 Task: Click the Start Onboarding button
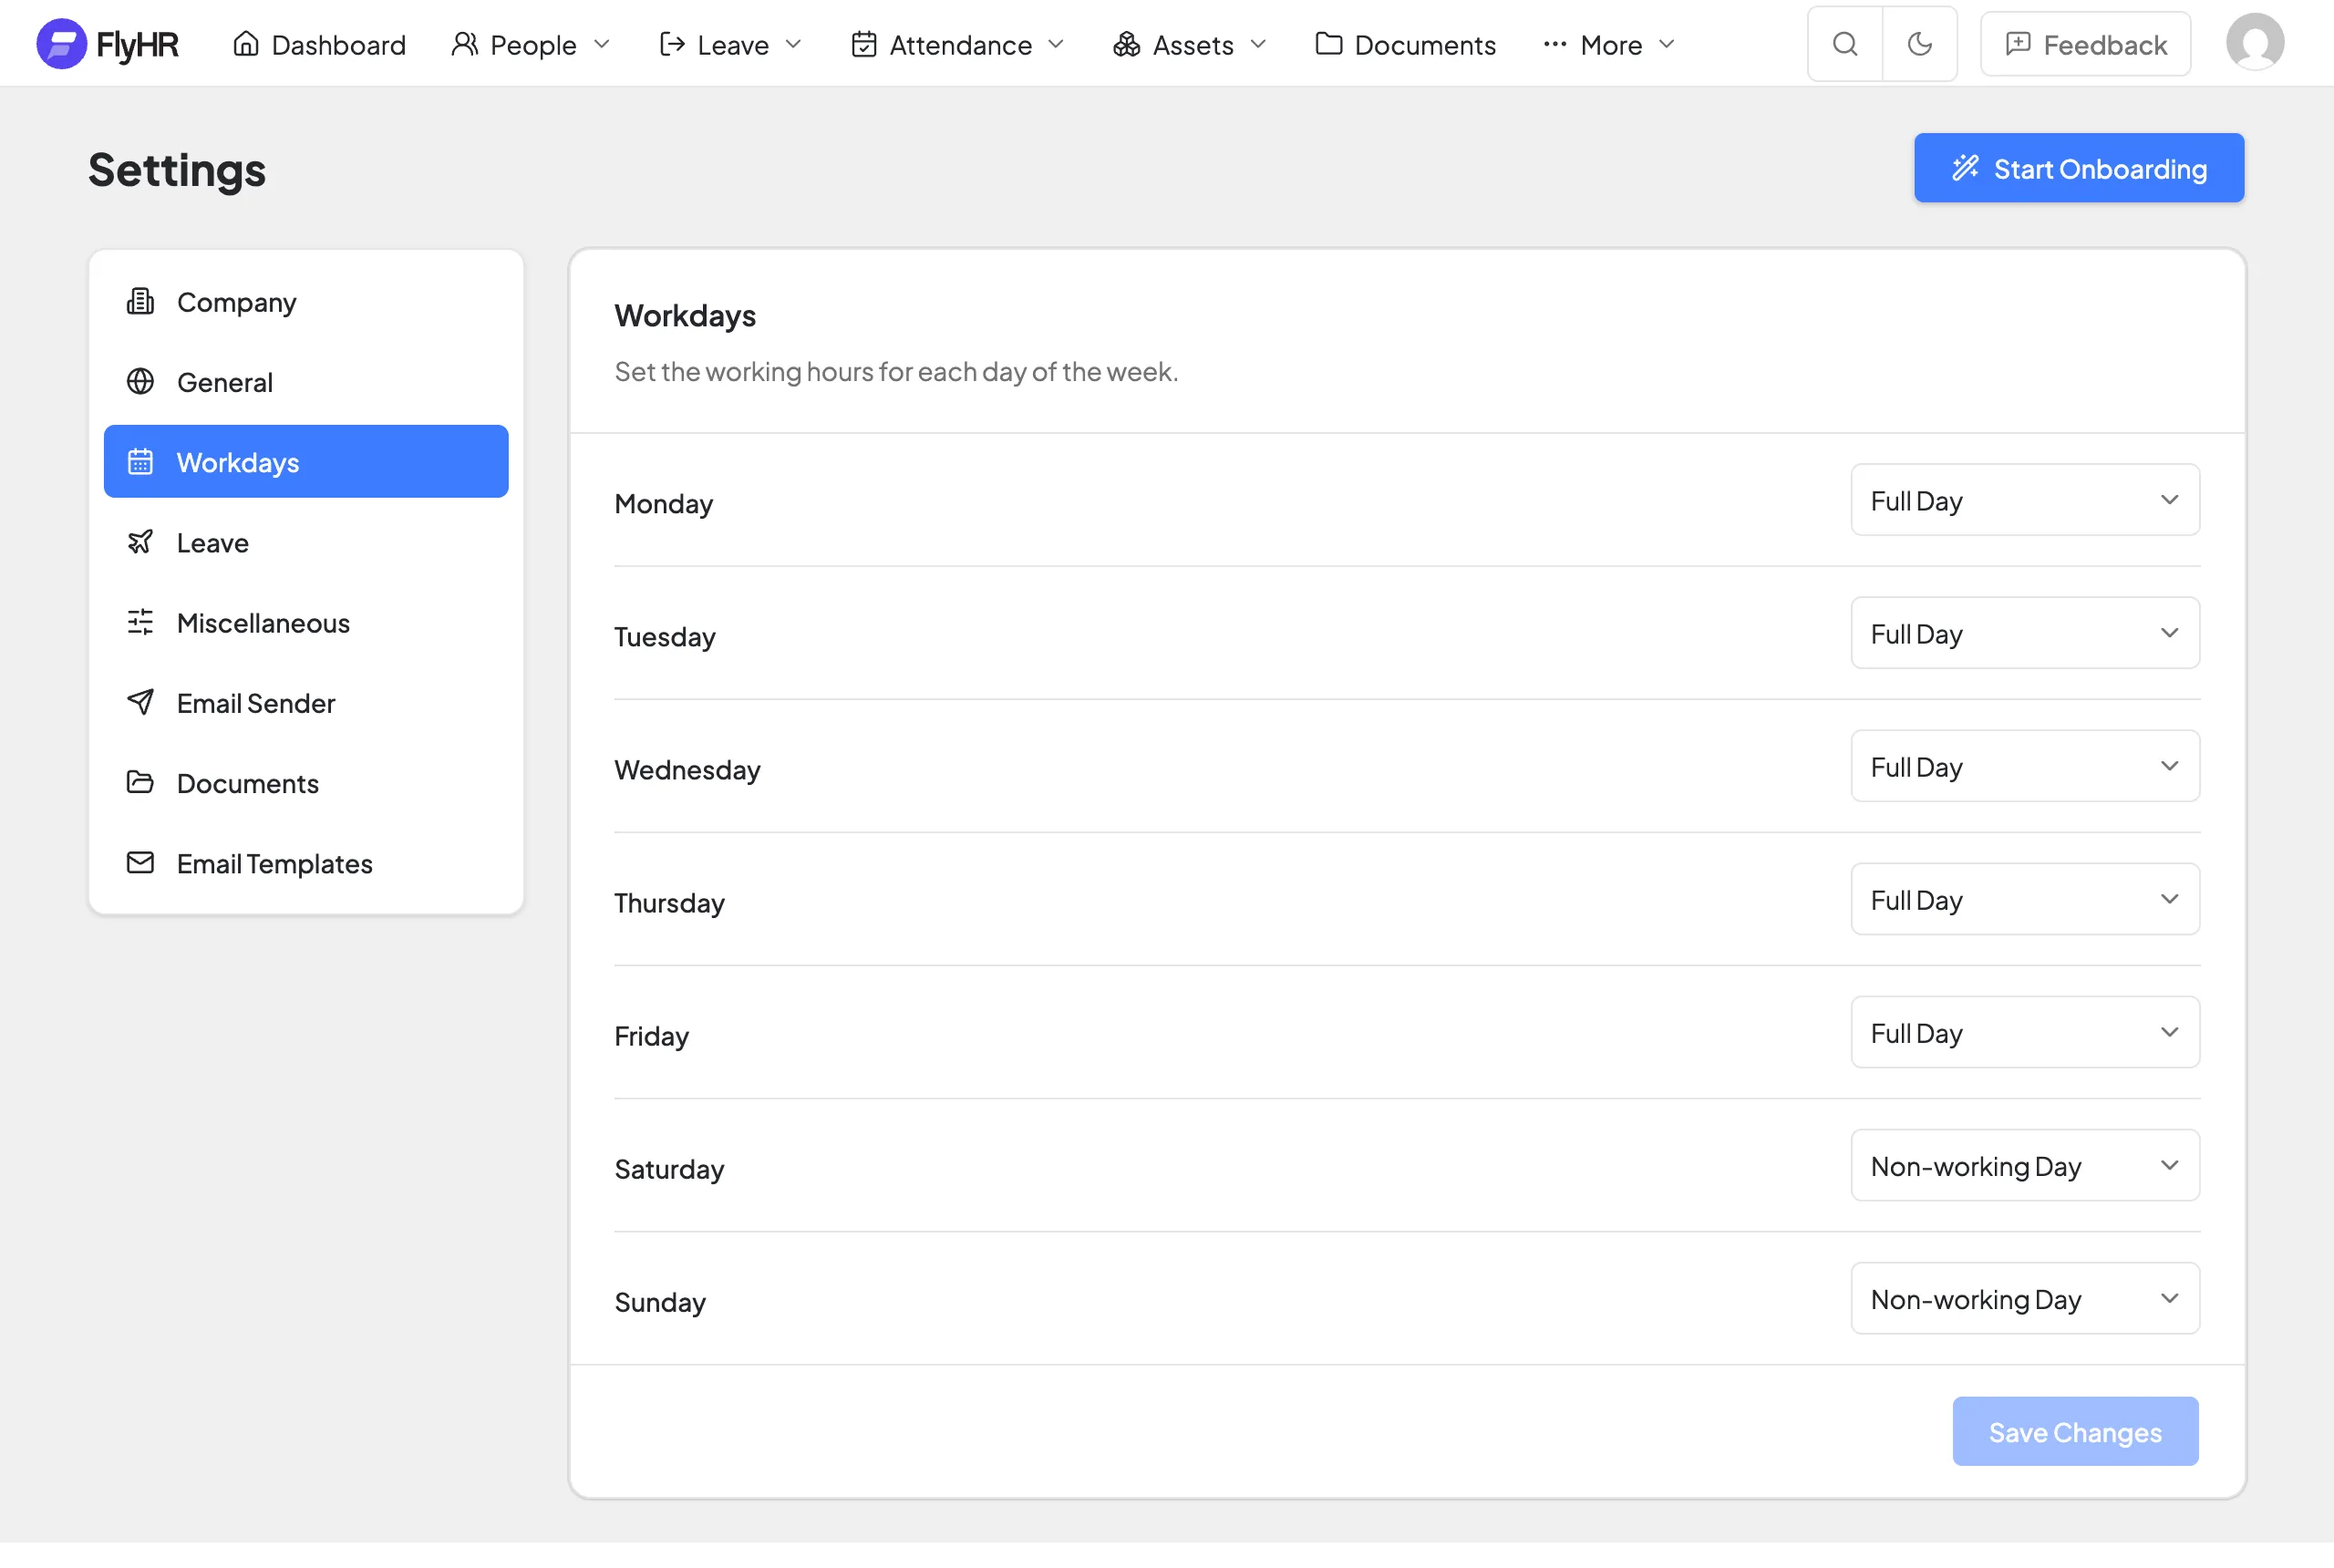[x=2078, y=168]
